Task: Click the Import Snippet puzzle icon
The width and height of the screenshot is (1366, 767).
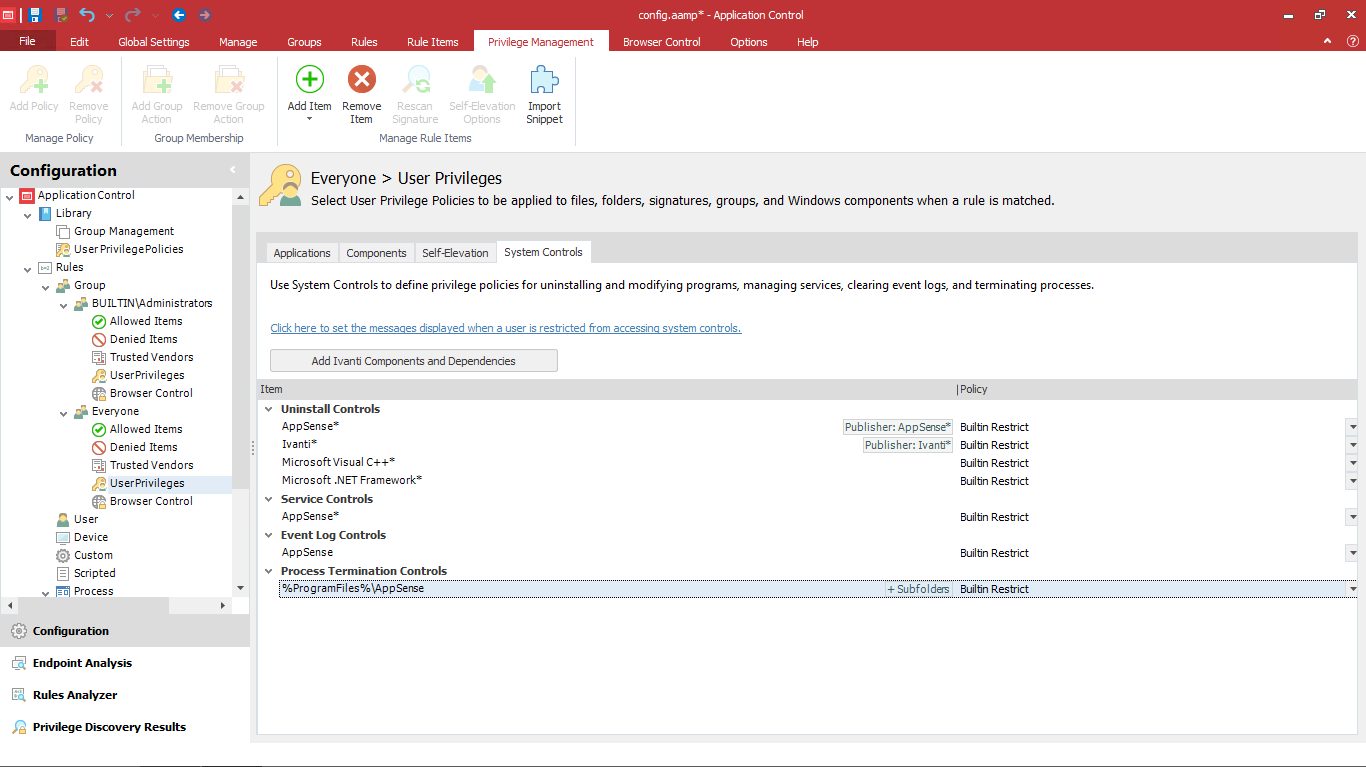Action: (x=544, y=80)
